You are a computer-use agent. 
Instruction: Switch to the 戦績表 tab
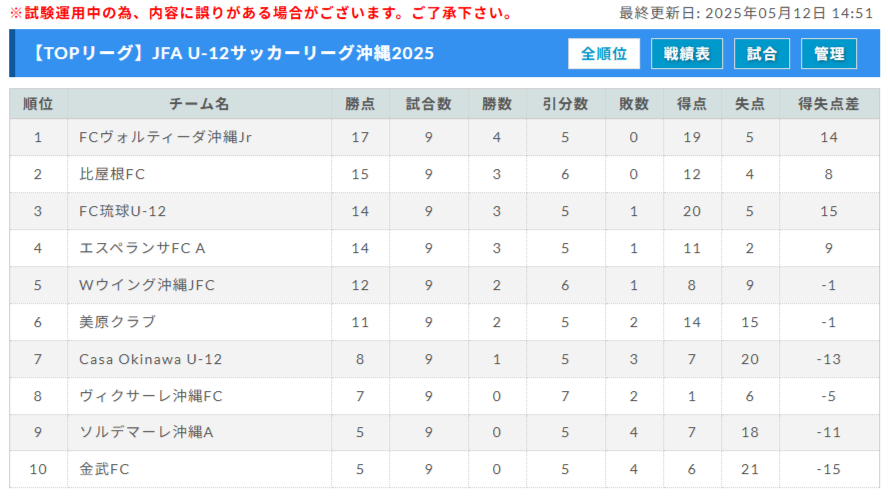[x=686, y=54]
